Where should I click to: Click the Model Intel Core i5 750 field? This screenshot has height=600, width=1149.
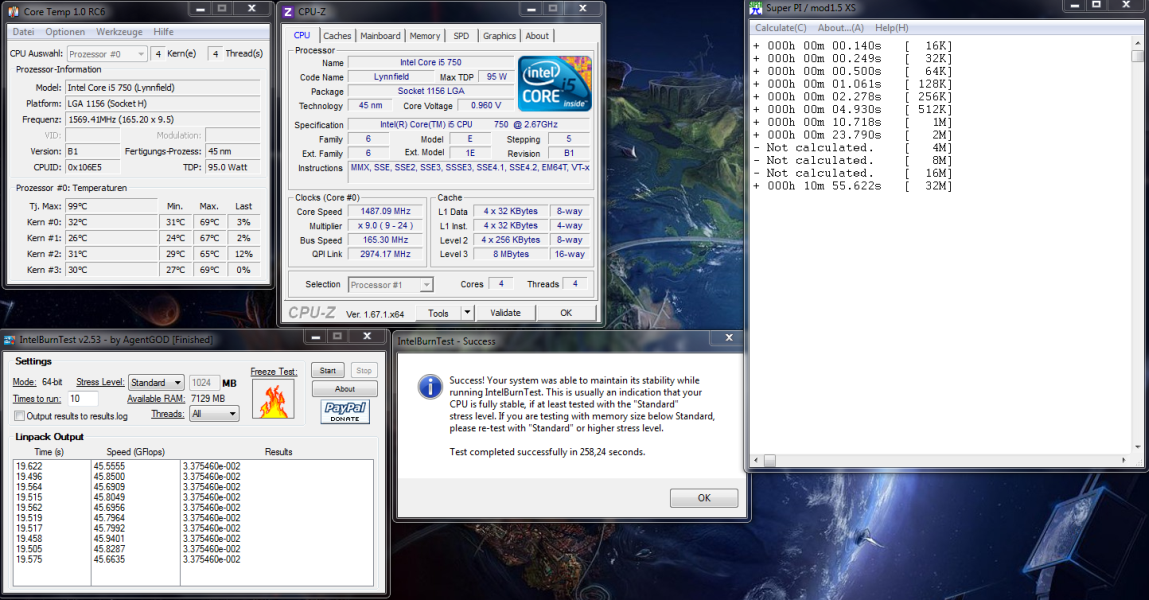point(163,87)
